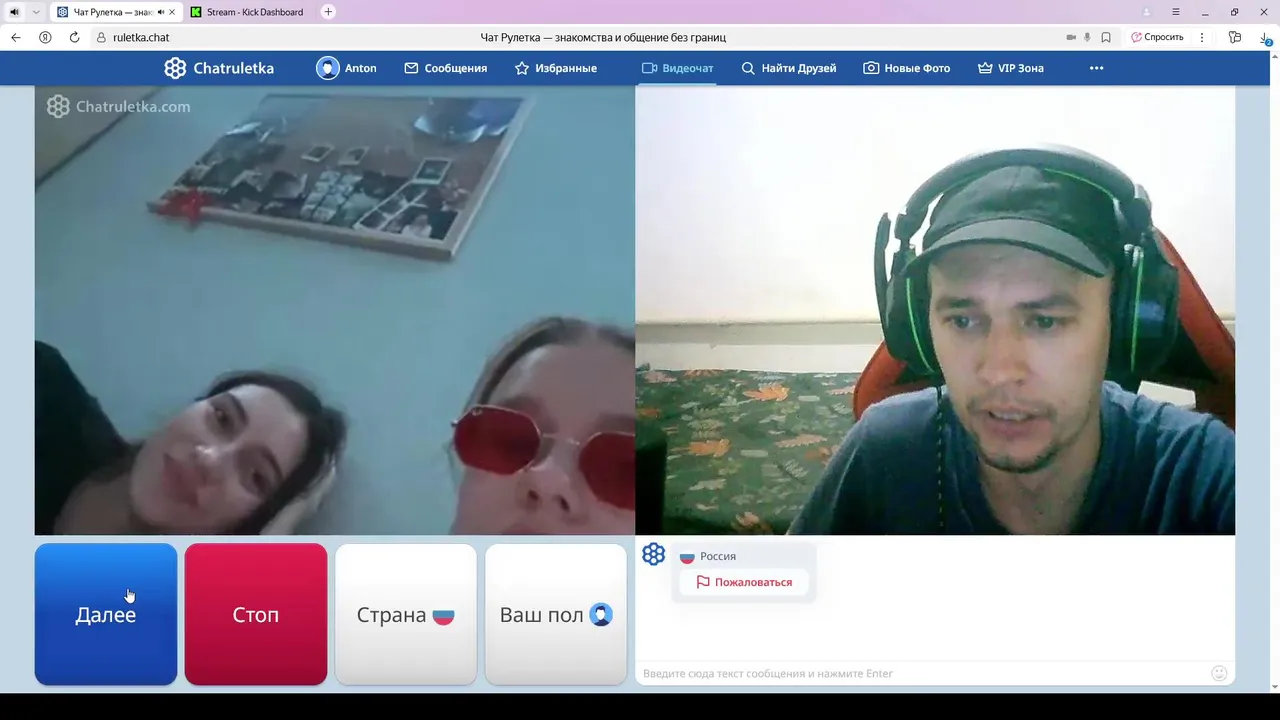Click the red Стоп button
Image resolution: width=1280 pixels, height=720 pixels.
(x=256, y=614)
